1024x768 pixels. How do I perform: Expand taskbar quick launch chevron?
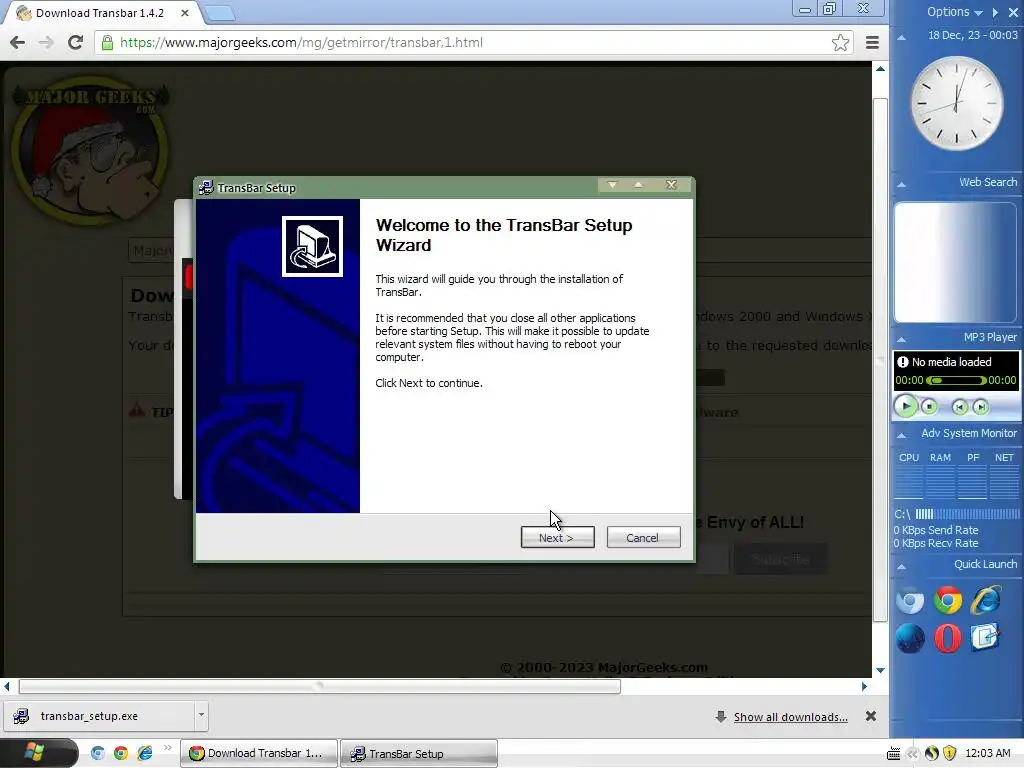tap(168, 747)
